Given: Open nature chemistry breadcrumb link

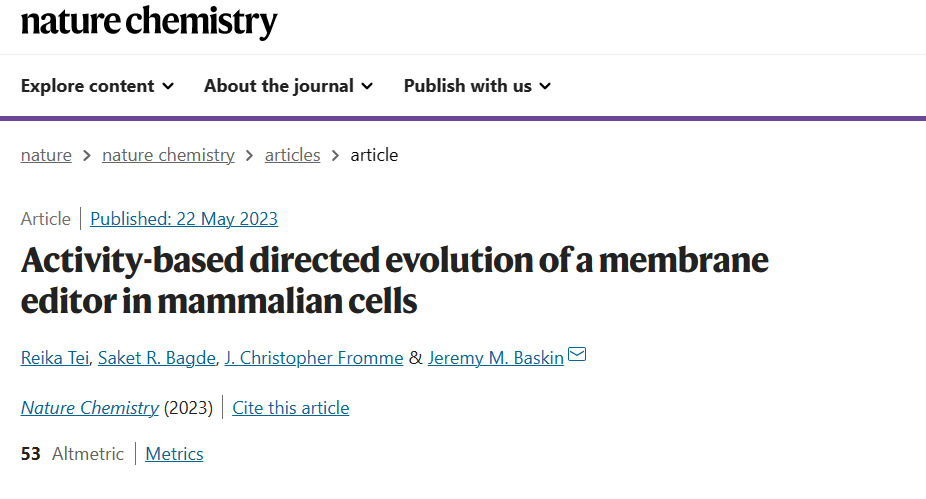Looking at the screenshot, I should (x=168, y=155).
